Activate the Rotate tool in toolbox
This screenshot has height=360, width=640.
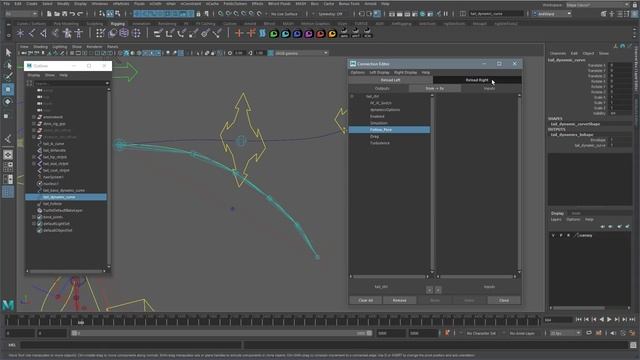[8, 102]
